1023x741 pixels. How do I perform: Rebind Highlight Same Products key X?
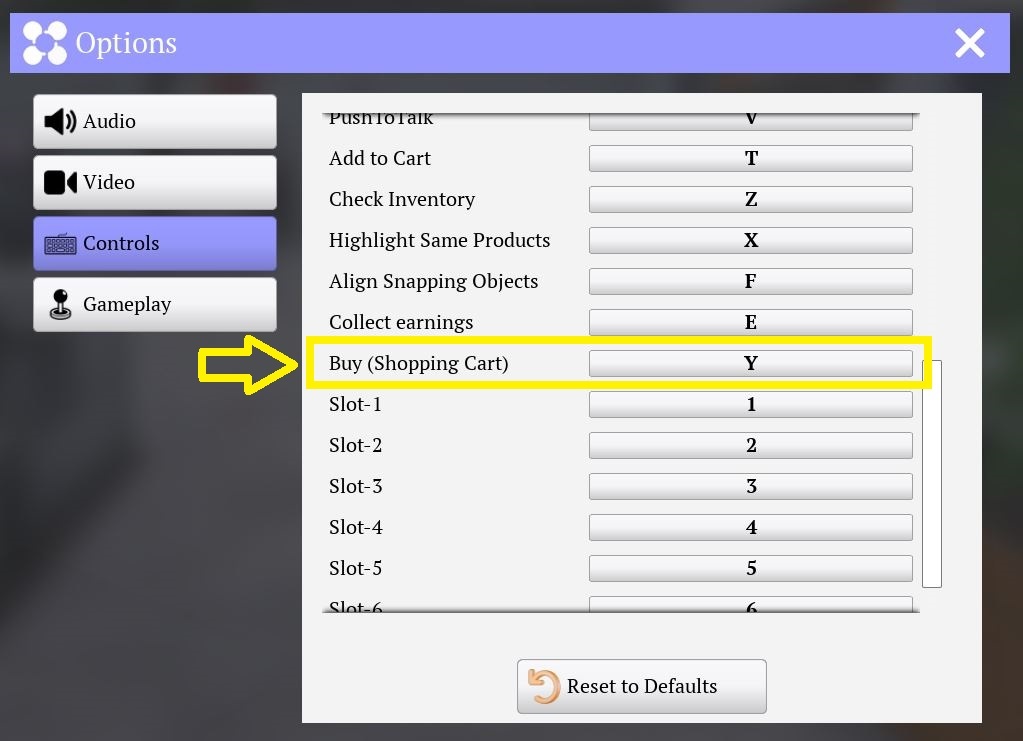(750, 241)
